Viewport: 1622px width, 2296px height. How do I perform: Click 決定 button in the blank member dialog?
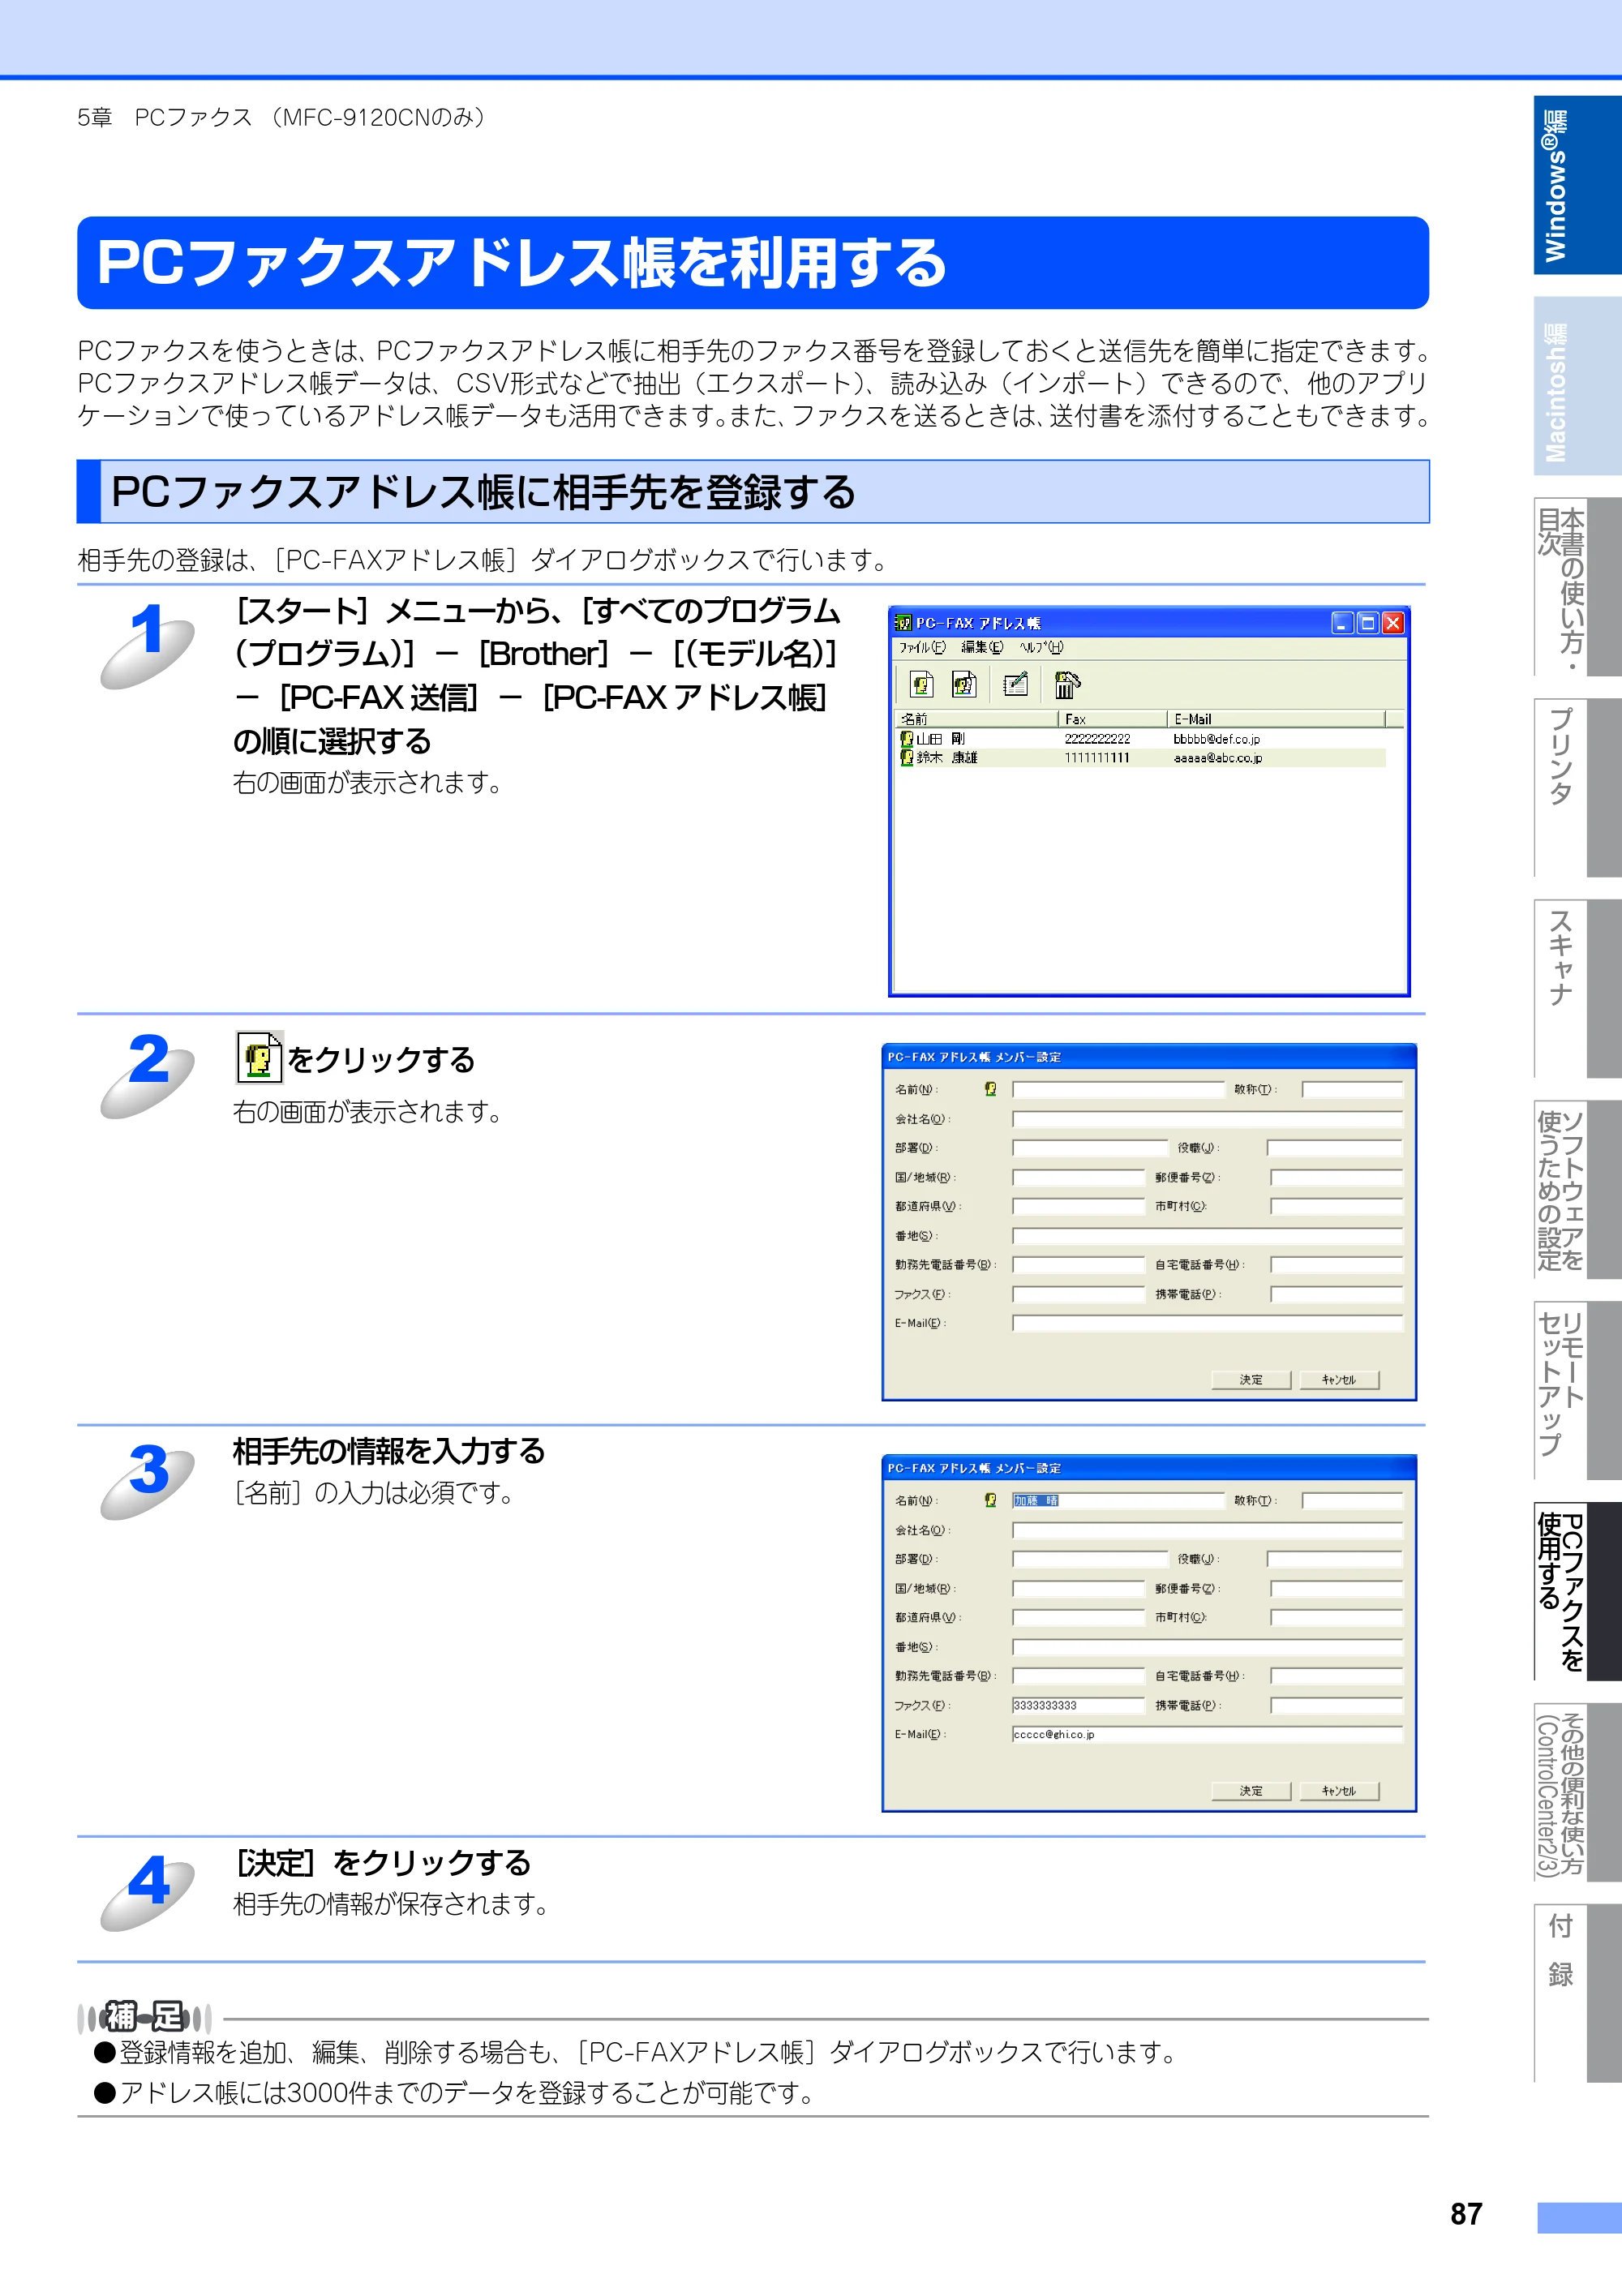point(1251,1380)
